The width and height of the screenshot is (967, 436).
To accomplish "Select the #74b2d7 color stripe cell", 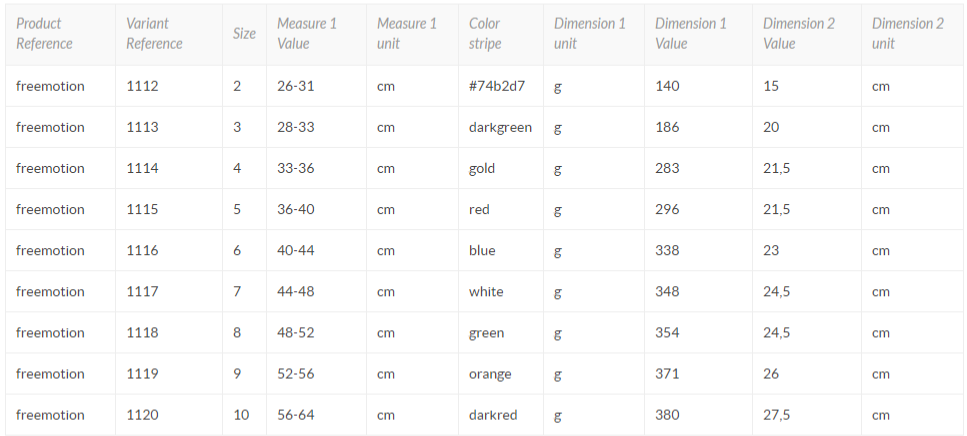I will coord(497,86).
